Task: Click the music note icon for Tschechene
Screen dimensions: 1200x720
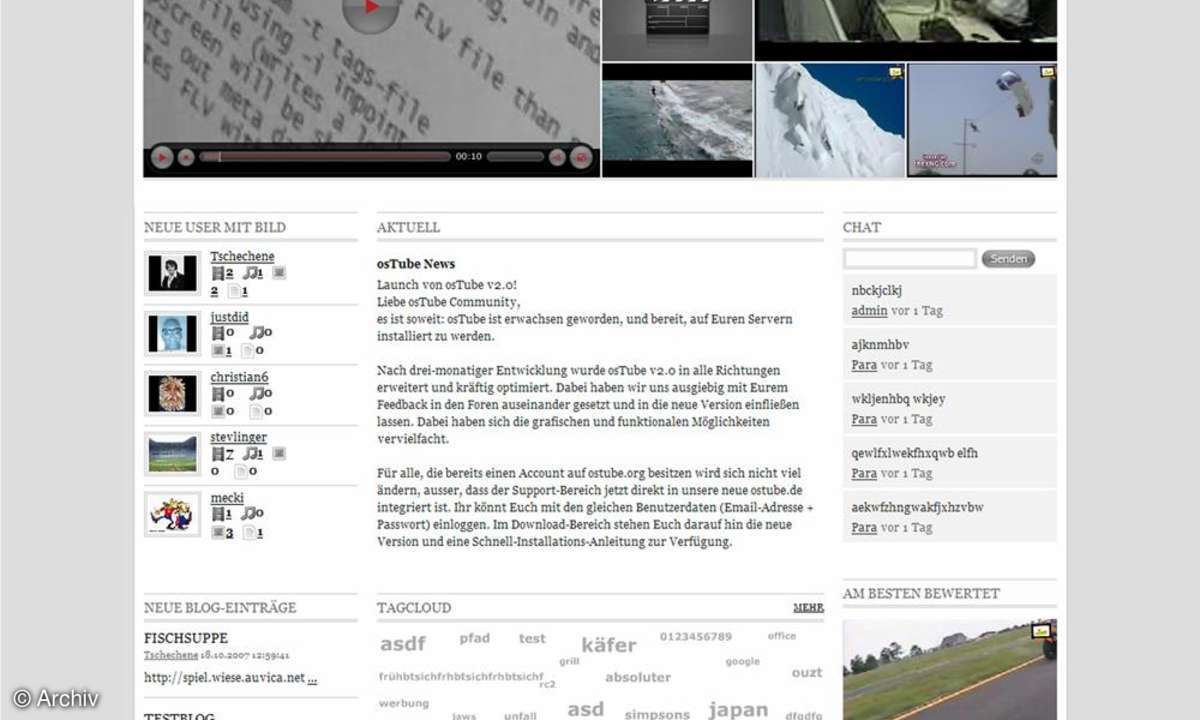Action: pyautogui.click(x=249, y=273)
